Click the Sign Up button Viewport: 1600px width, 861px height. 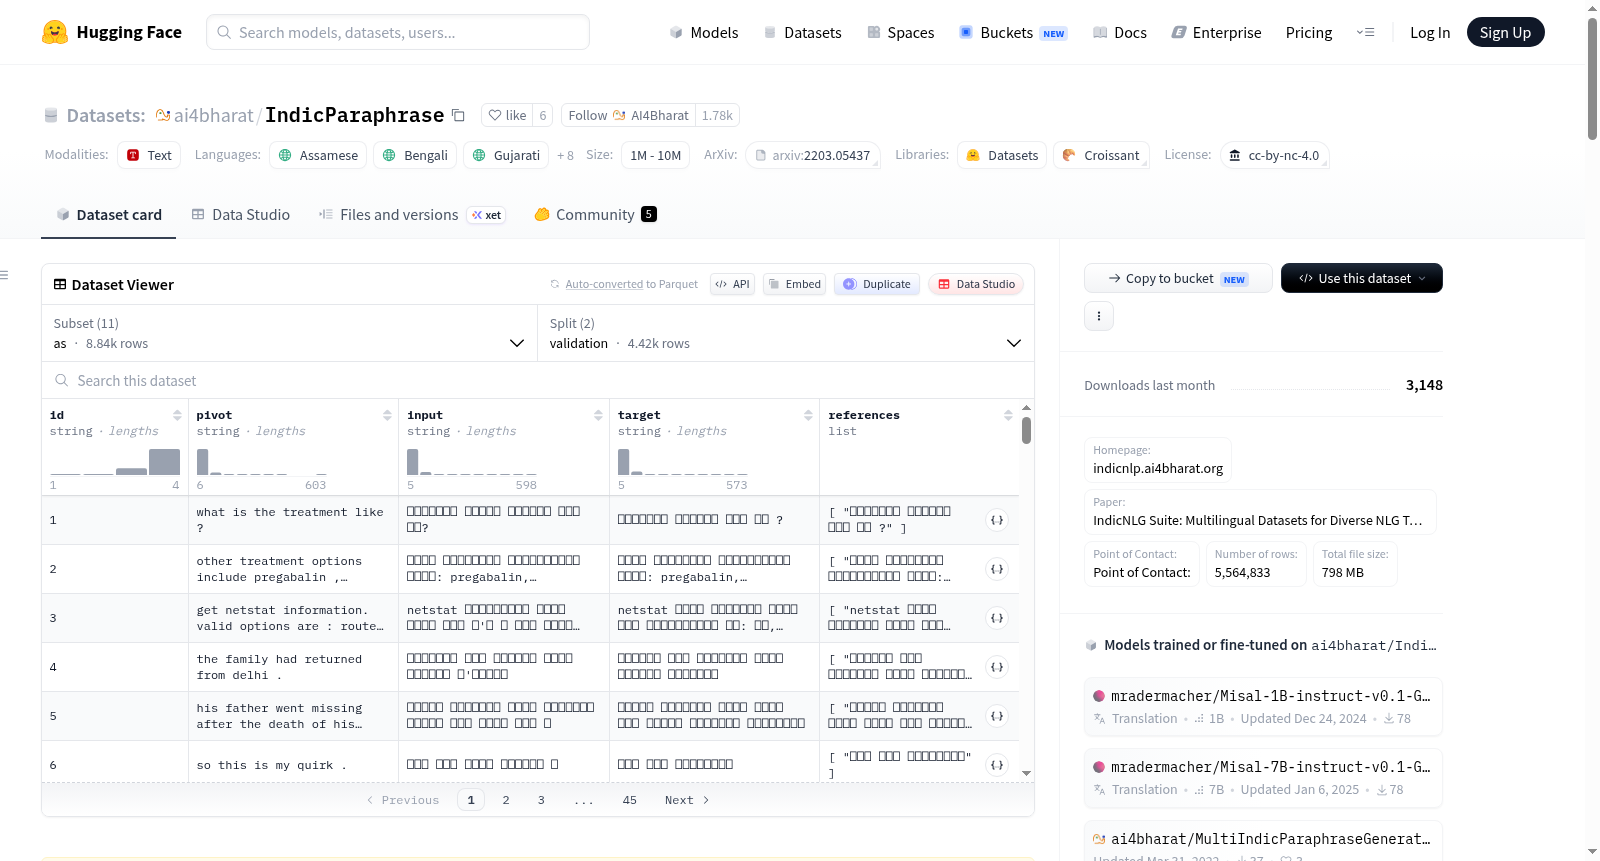click(1505, 32)
